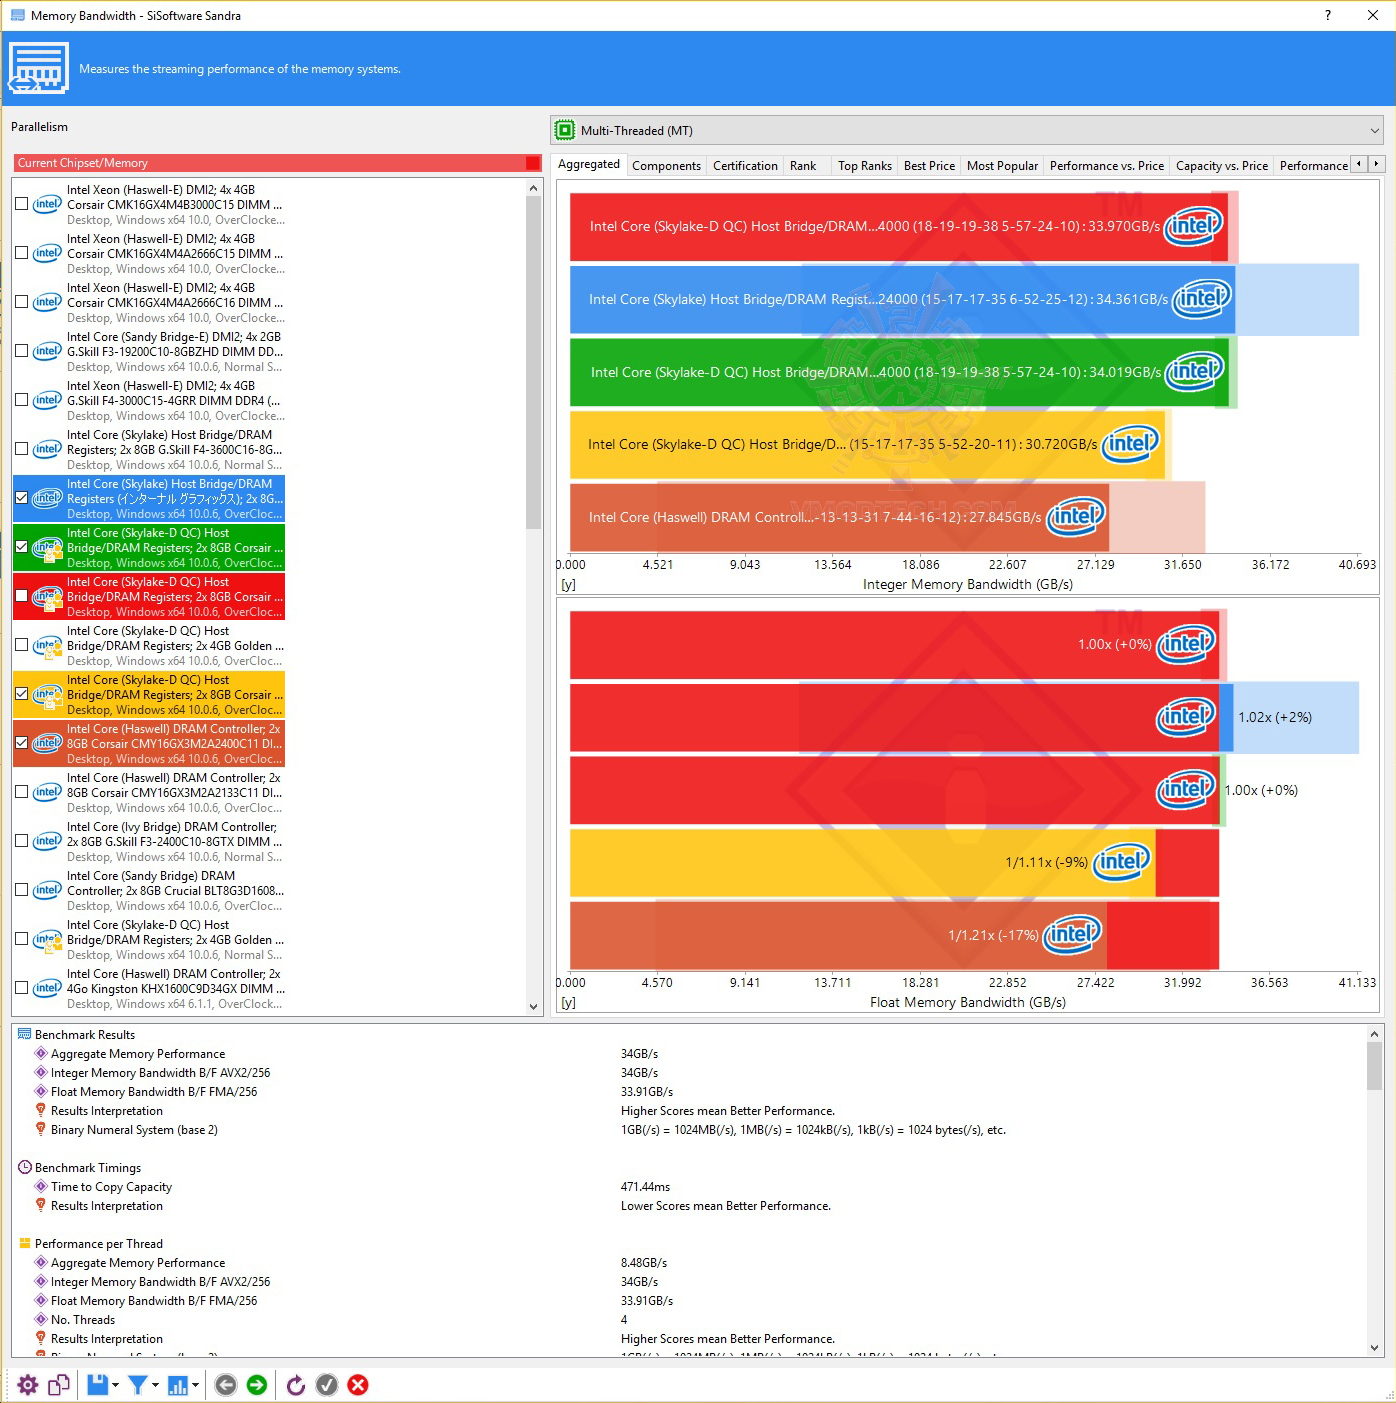Click the Intel logo on the 30.720GB/s bar
Viewport: 1396px width, 1403px height.
coord(1131,443)
